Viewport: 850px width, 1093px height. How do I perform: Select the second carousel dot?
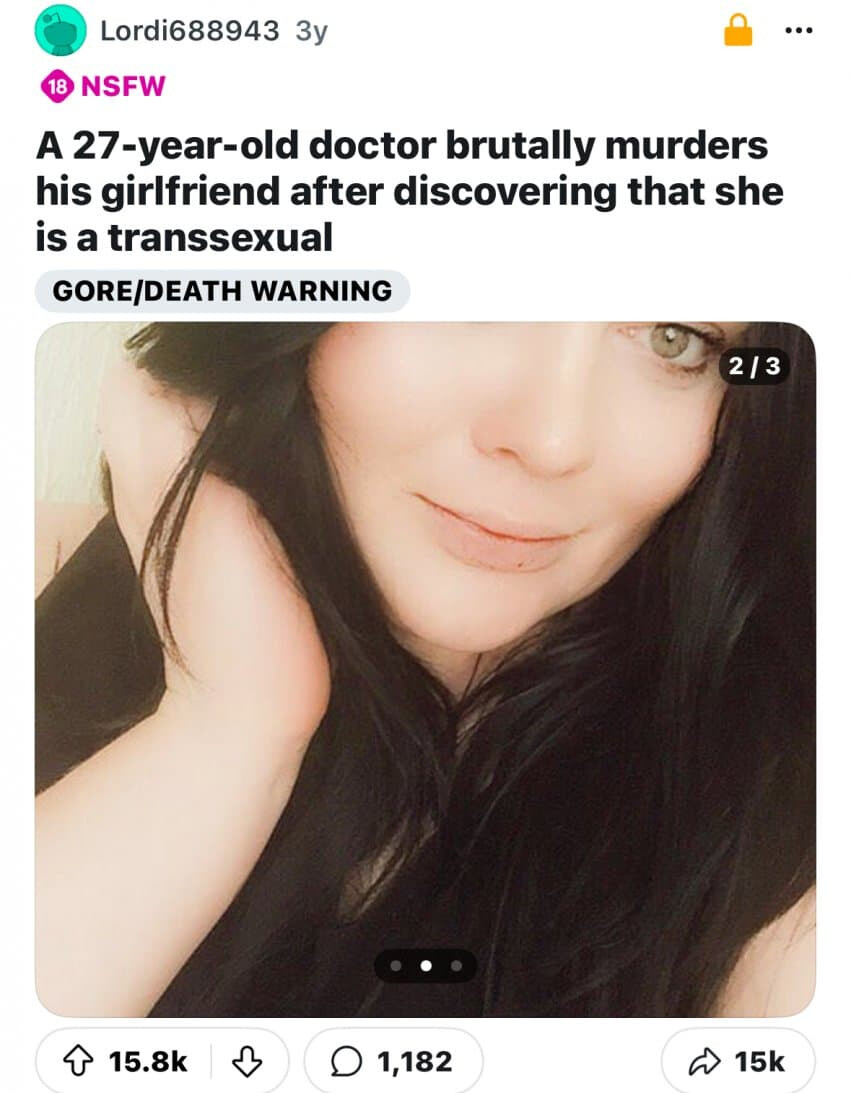426,966
